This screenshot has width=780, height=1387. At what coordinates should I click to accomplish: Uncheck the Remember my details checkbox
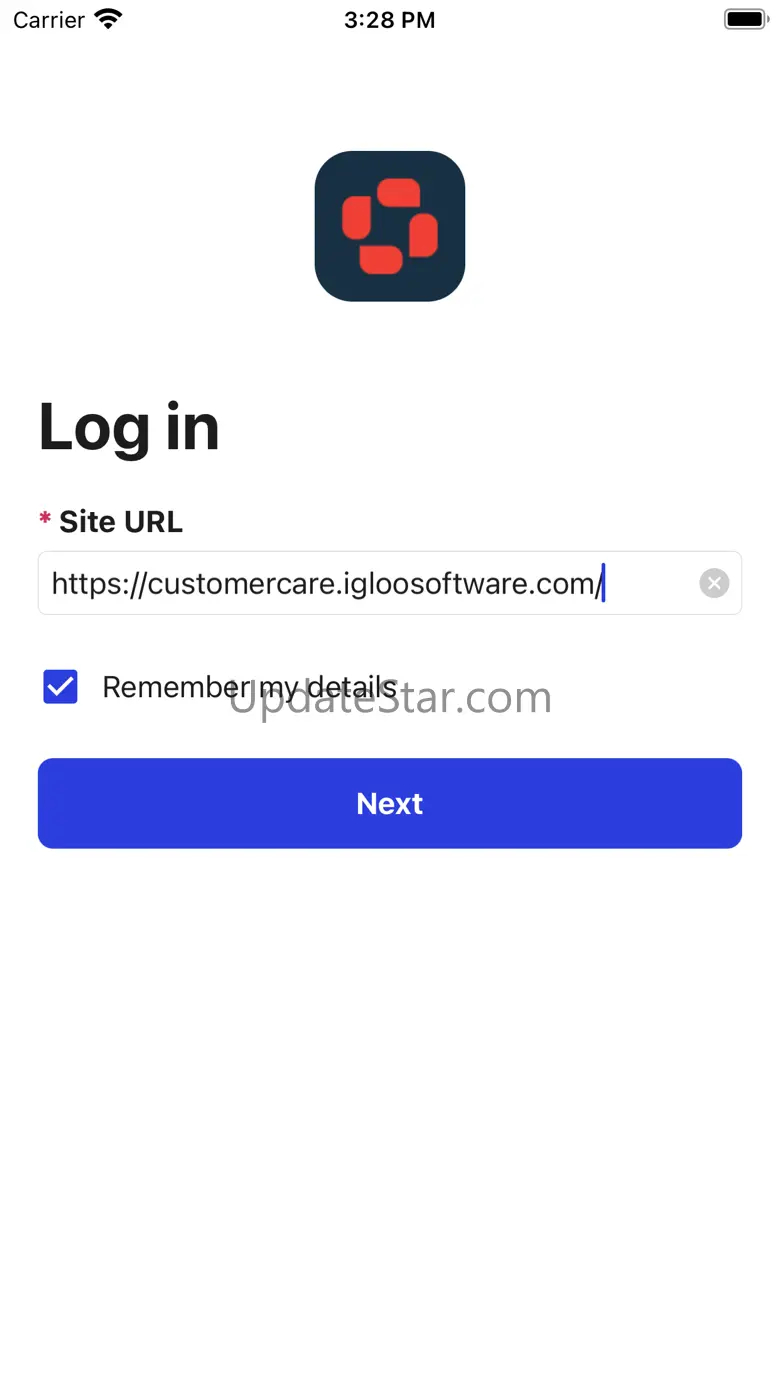click(x=61, y=687)
